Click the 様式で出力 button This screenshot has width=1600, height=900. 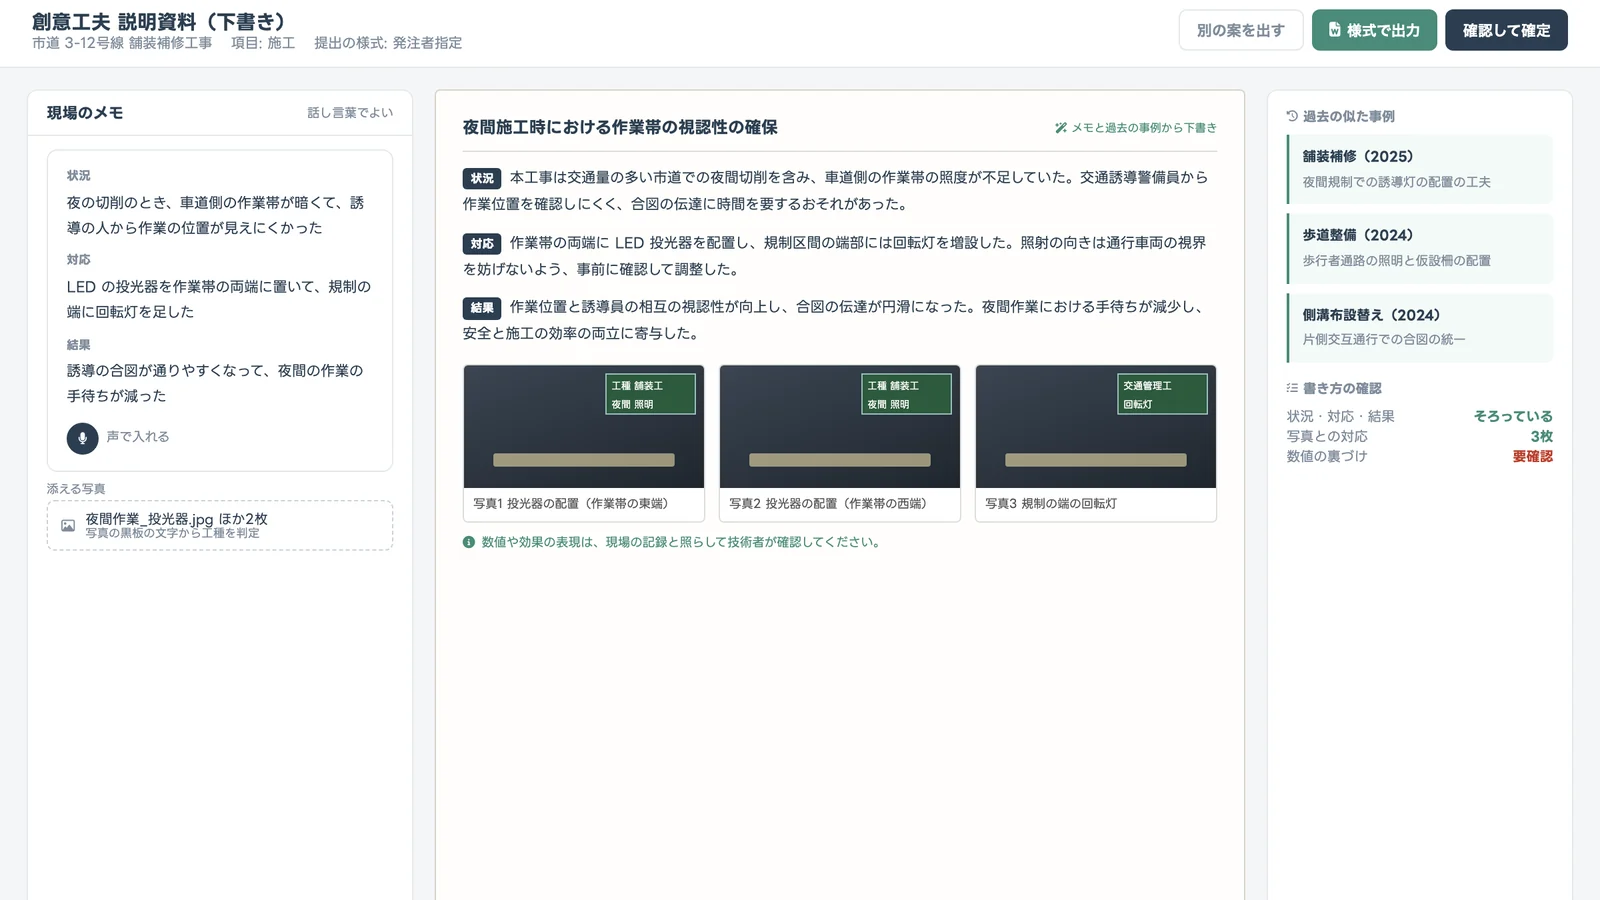point(1374,30)
